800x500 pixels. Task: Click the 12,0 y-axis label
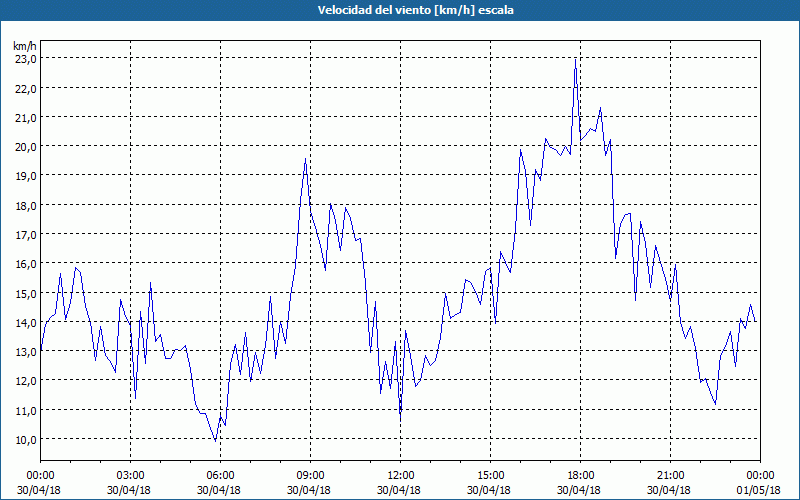(25, 380)
